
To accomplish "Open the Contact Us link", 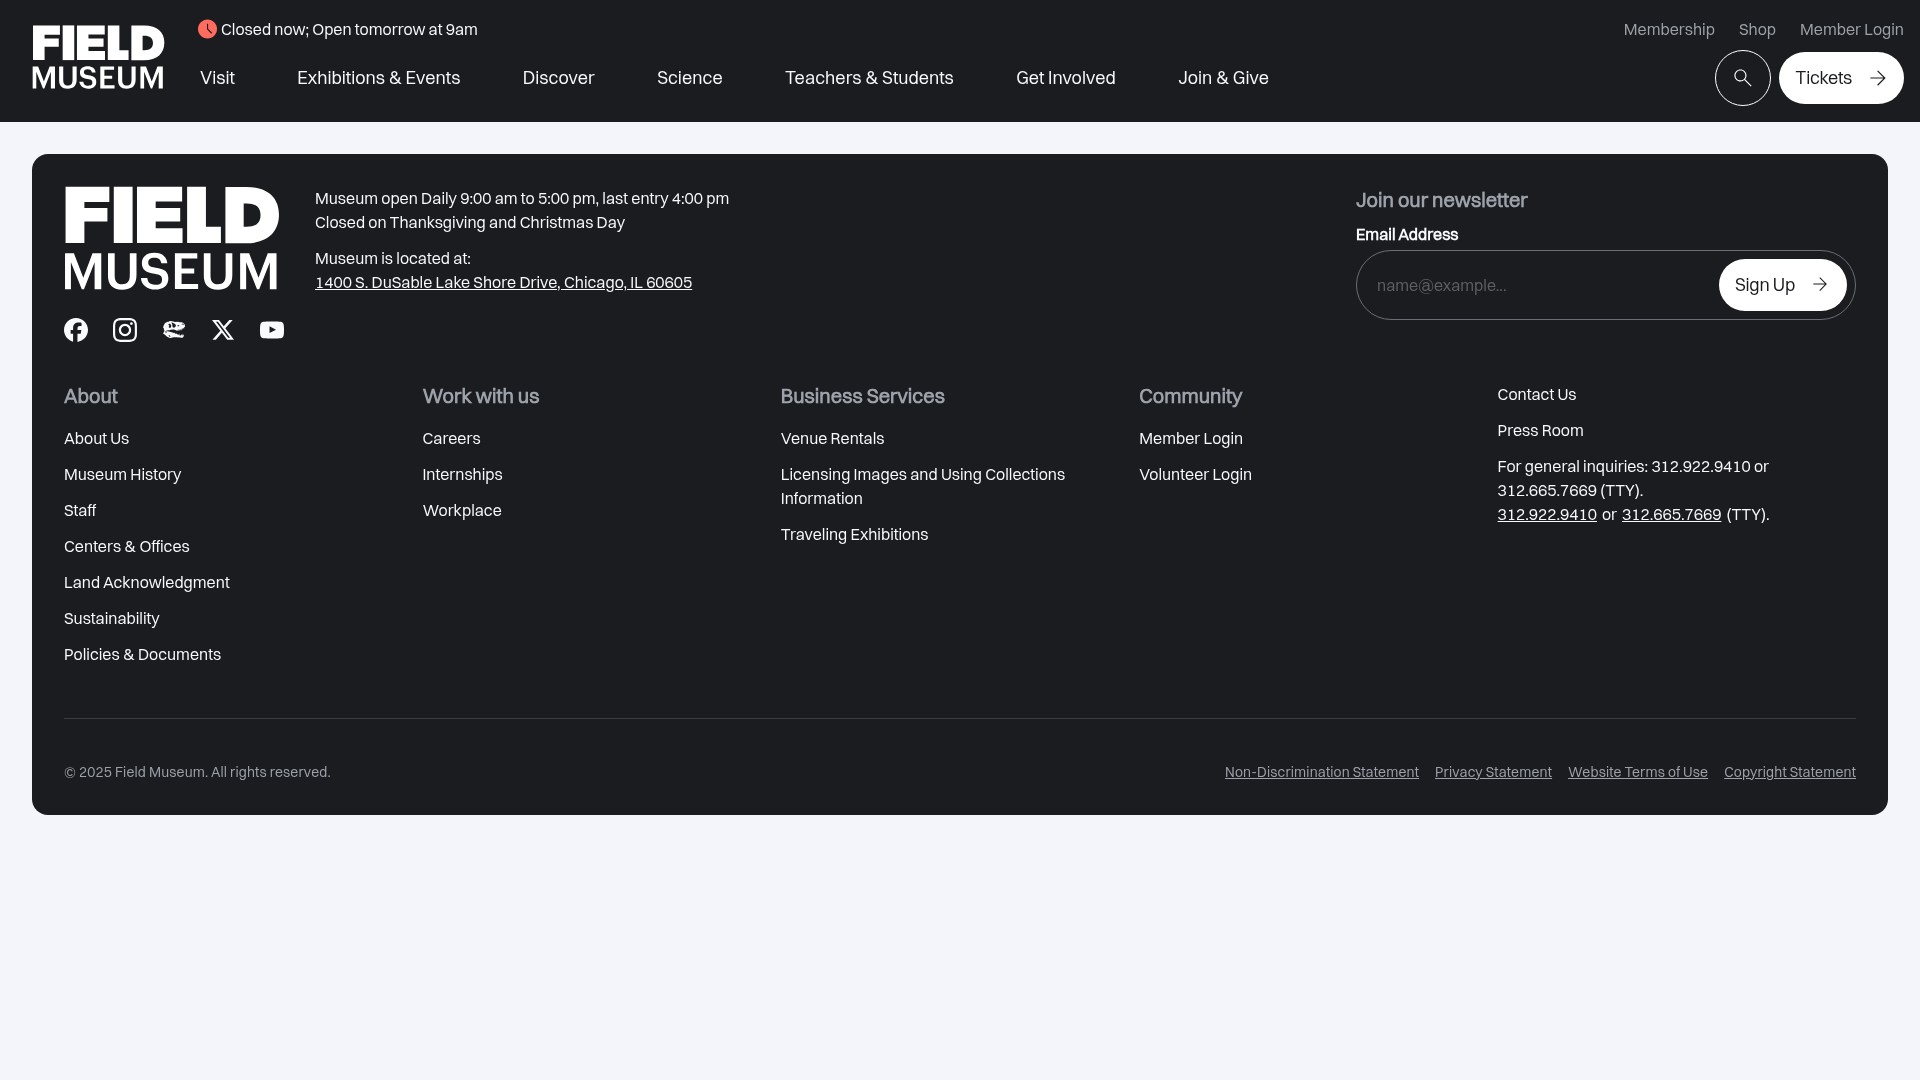I will click(1536, 395).
